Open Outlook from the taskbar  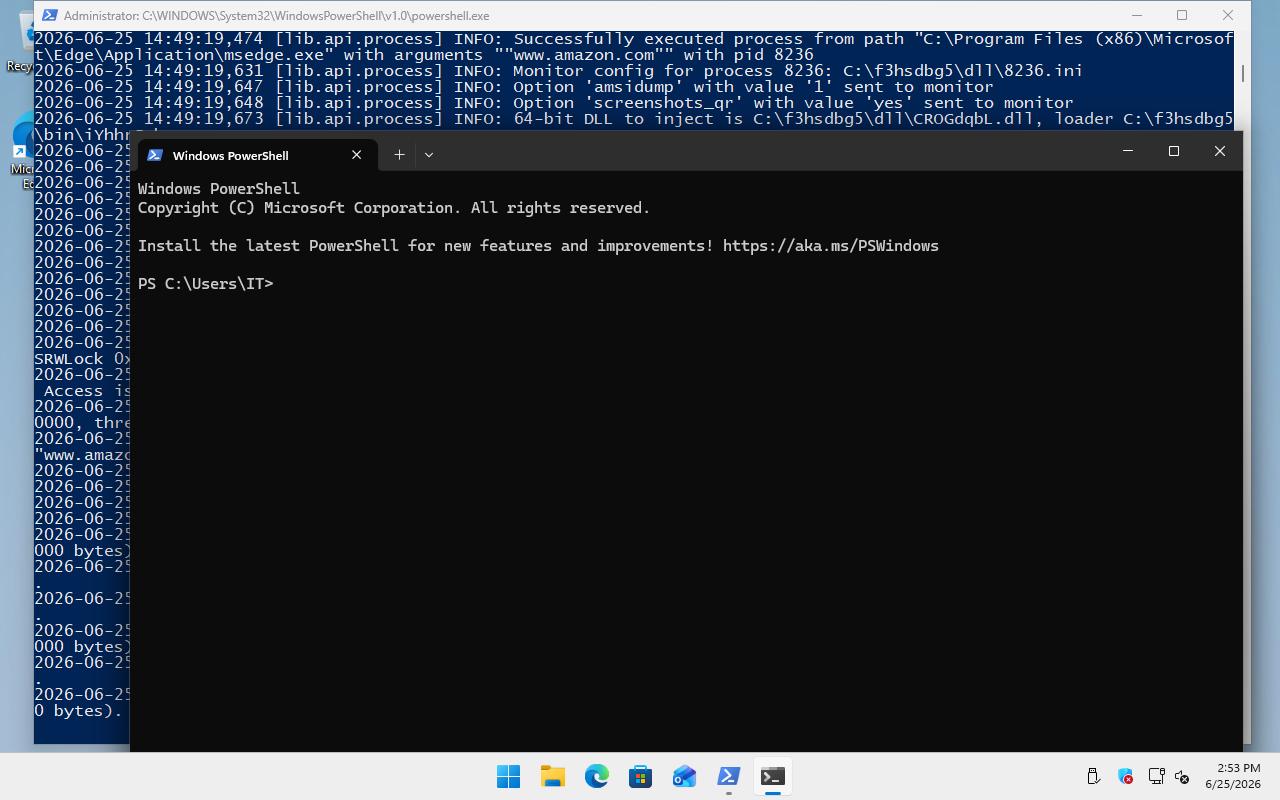(x=684, y=776)
